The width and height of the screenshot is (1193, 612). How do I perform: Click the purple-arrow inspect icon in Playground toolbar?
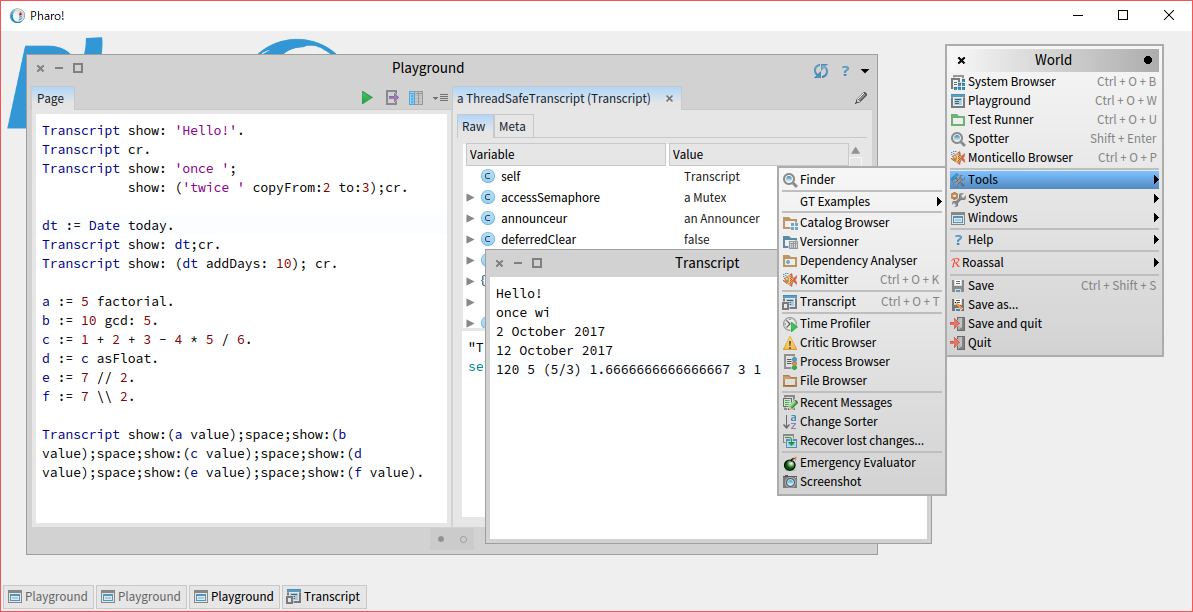(392, 98)
